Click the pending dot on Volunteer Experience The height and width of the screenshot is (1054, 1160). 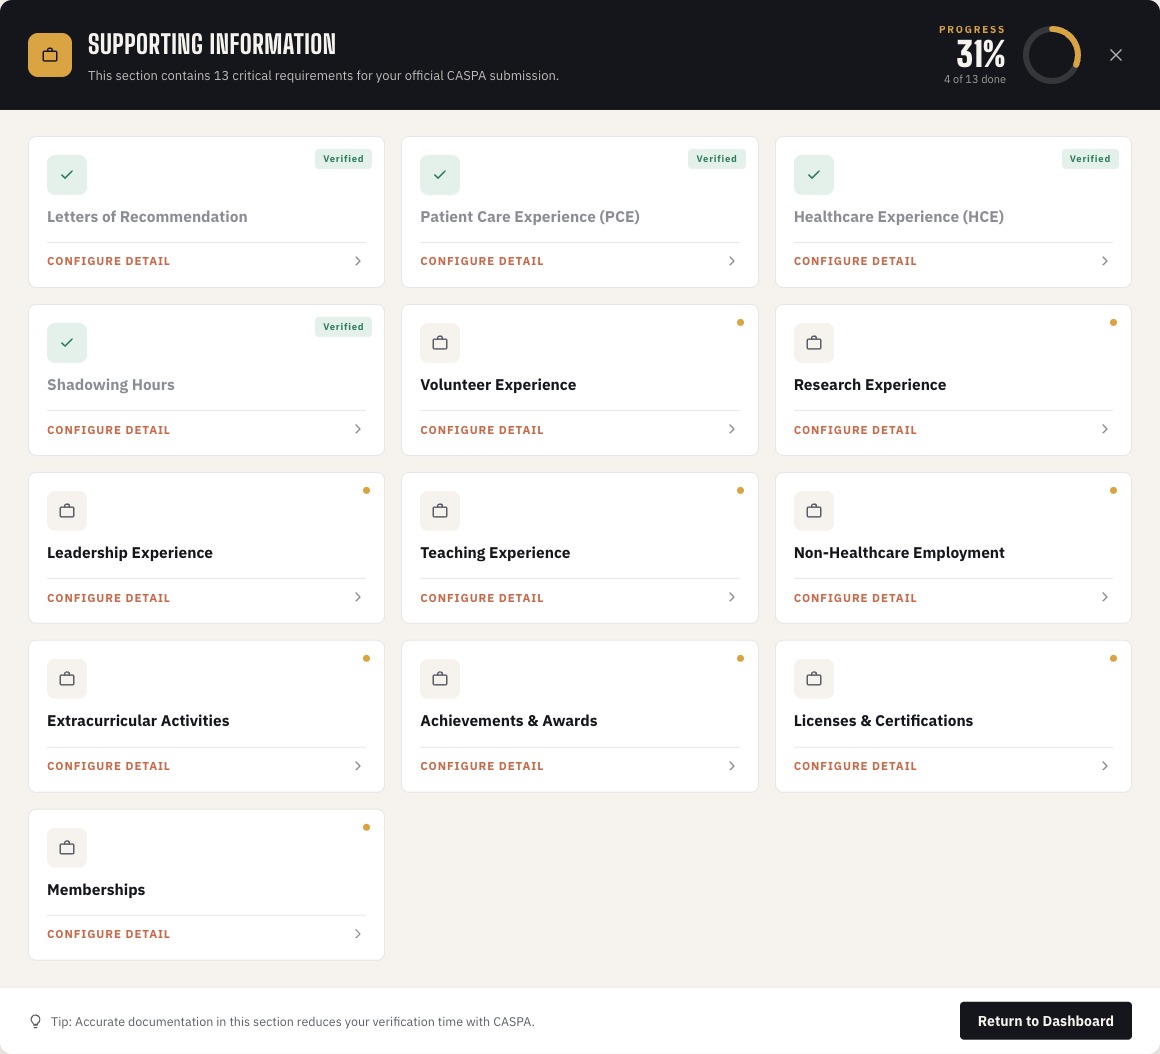pyautogui.click(x=740, y=322)
